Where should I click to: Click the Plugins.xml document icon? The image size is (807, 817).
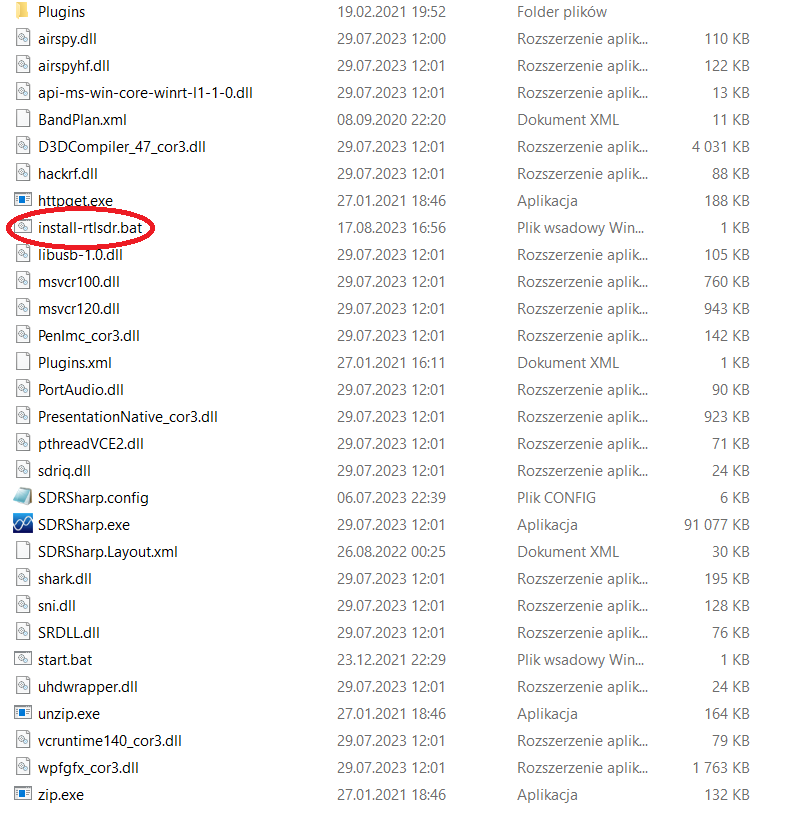click(x=22, y=362)
